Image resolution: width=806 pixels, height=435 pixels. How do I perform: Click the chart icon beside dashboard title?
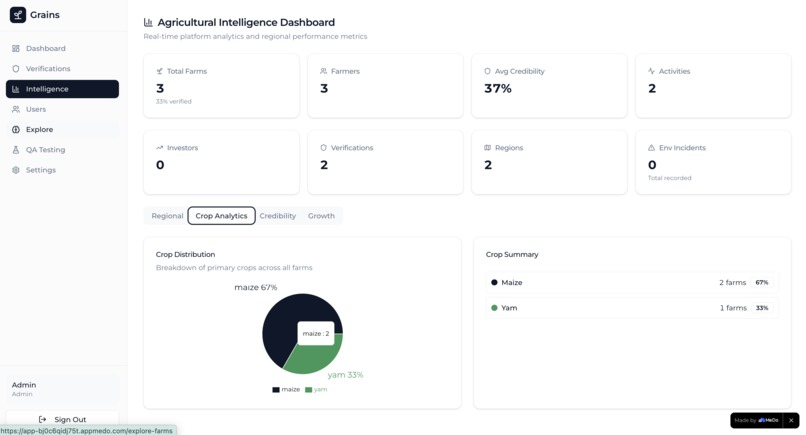[148, 22]
